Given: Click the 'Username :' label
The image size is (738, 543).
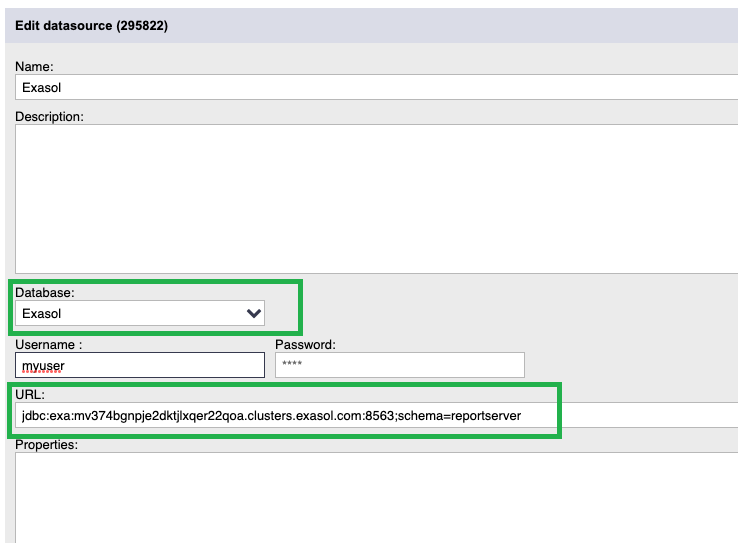Looking at the screenshot, I should point(48,344).
